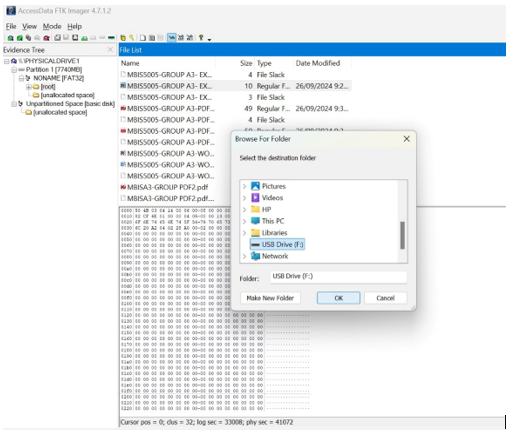
Task: Sort file list by Type column
Action: click(x=274, y=63)
